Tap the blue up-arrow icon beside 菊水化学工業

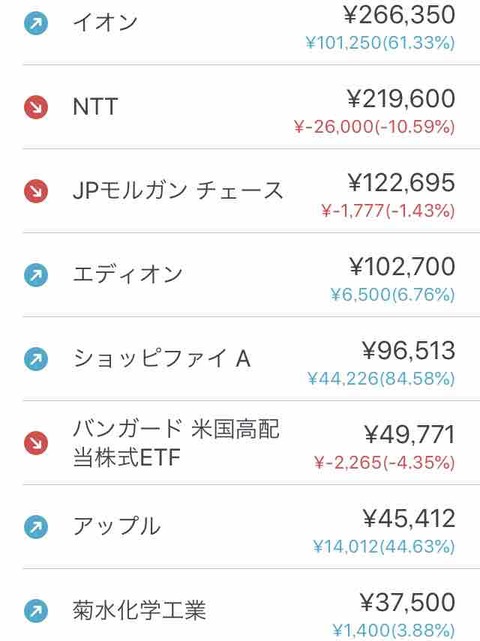36,611
